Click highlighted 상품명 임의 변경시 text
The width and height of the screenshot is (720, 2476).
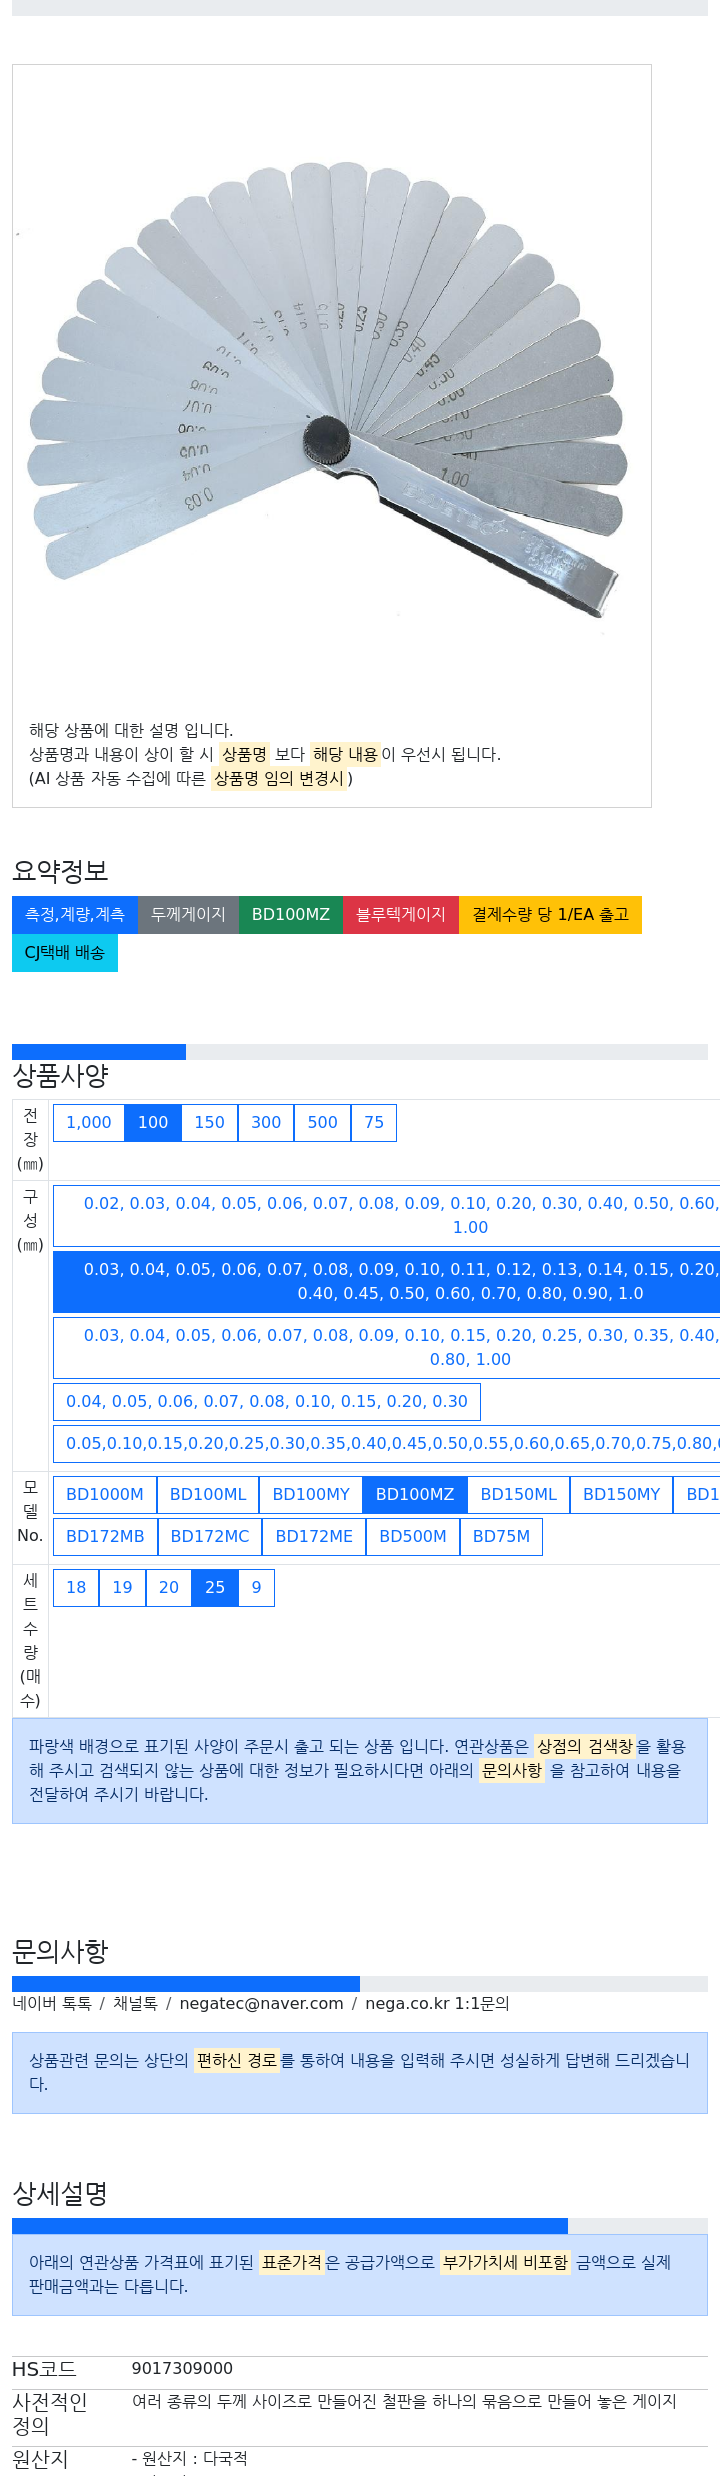pos(279,778)
